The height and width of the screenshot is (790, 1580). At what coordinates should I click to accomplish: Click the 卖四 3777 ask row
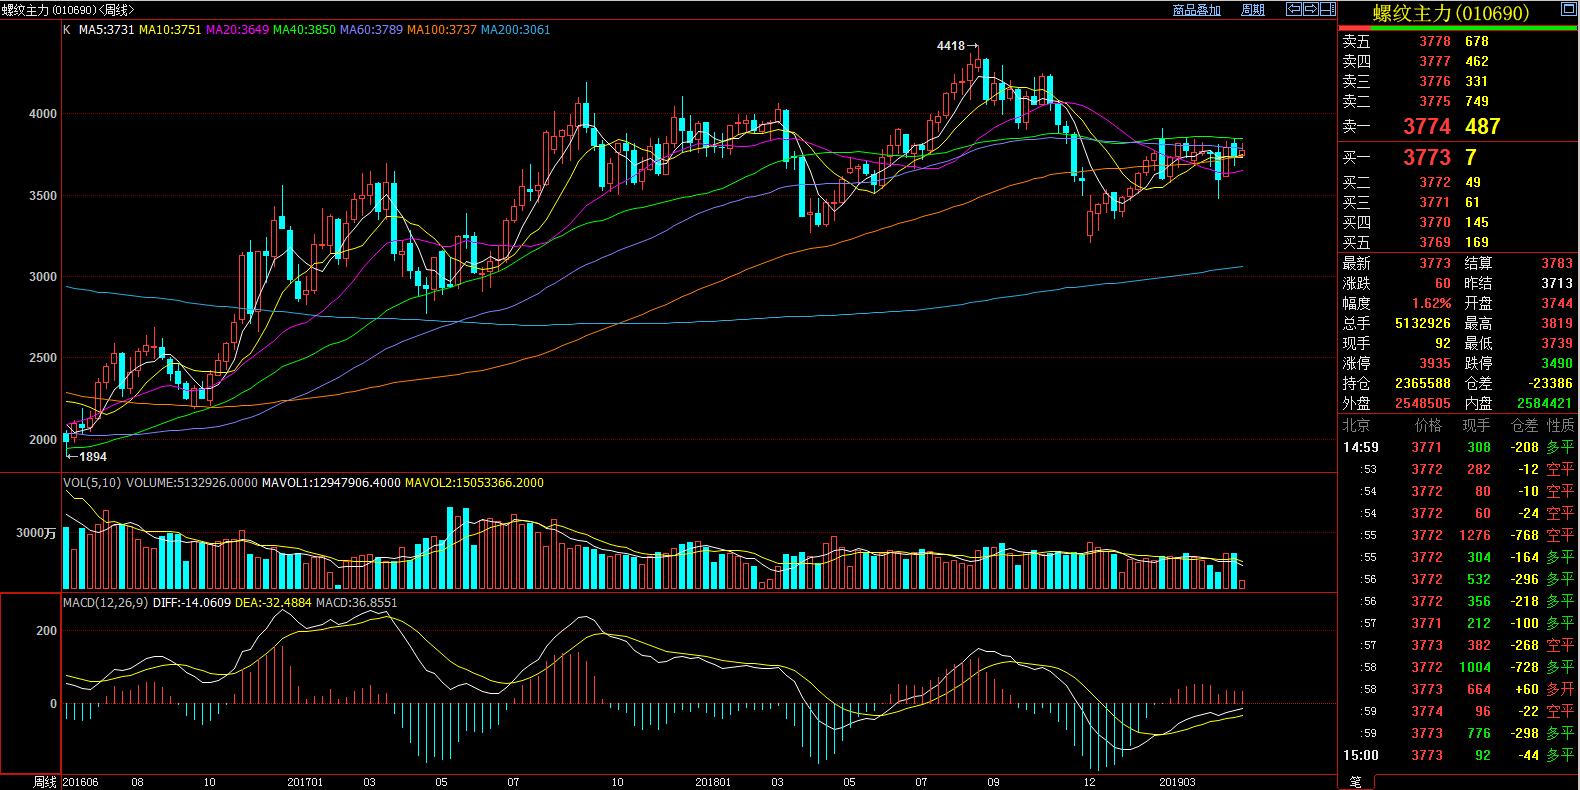[x=1458, y=62]
